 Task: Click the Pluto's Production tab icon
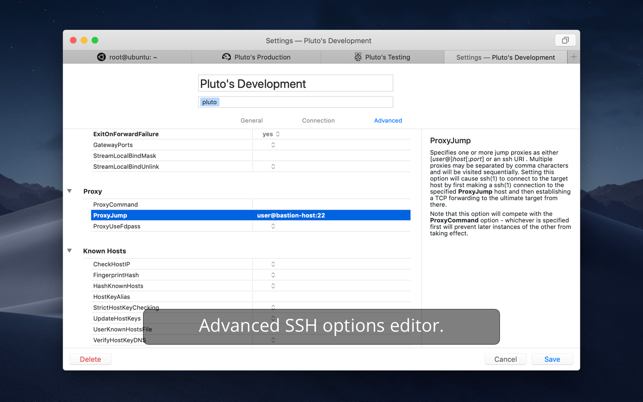click(x=226, y=57)
